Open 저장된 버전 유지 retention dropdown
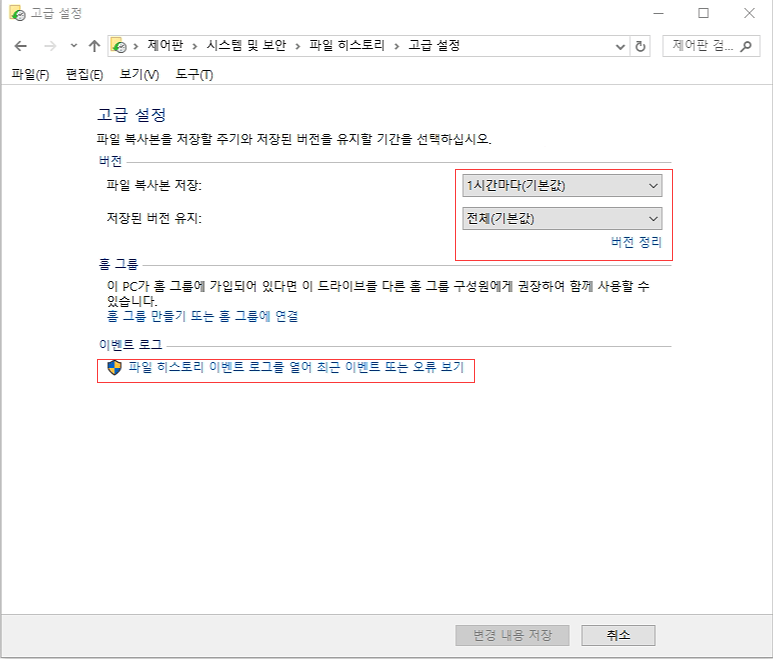Viewport: 773px width, 659px height. click(x=562, y=218)
